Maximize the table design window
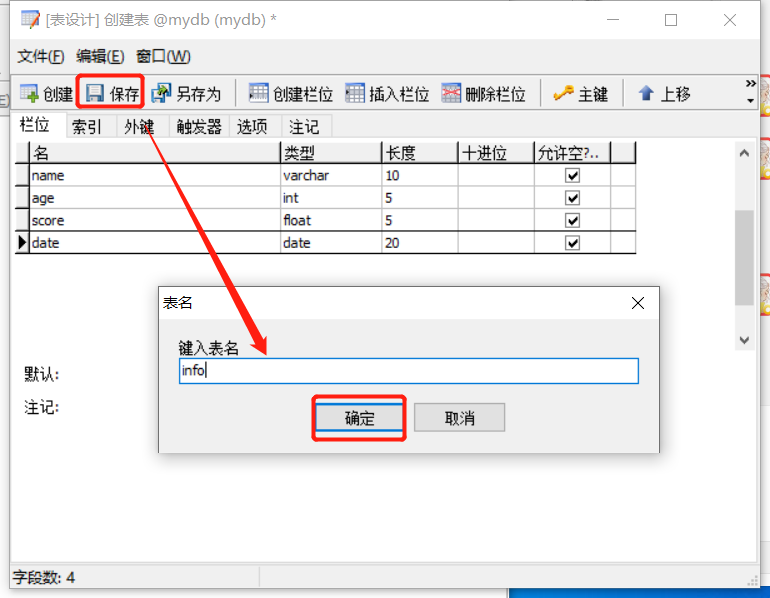This screenshot has width=770, height=598. tap(671, 20)
